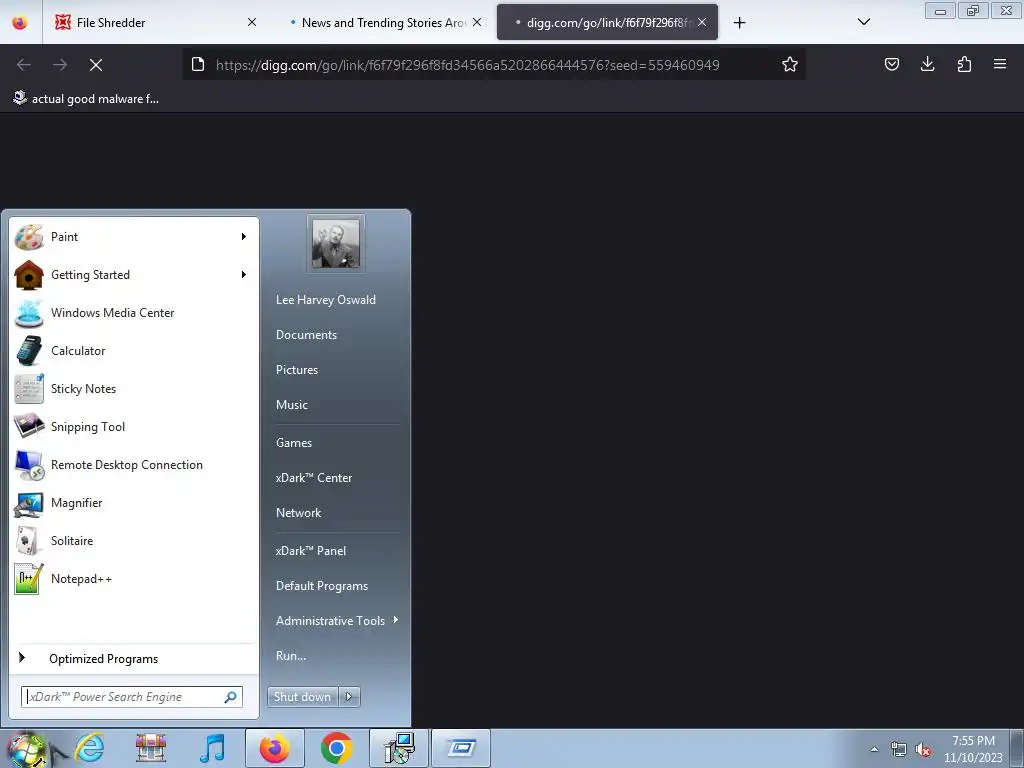This screenshot has height=768, width=1024.
Task: Open the Firefox application hamburger menu
Action: pyautogui.click(x=1000, y=64)
